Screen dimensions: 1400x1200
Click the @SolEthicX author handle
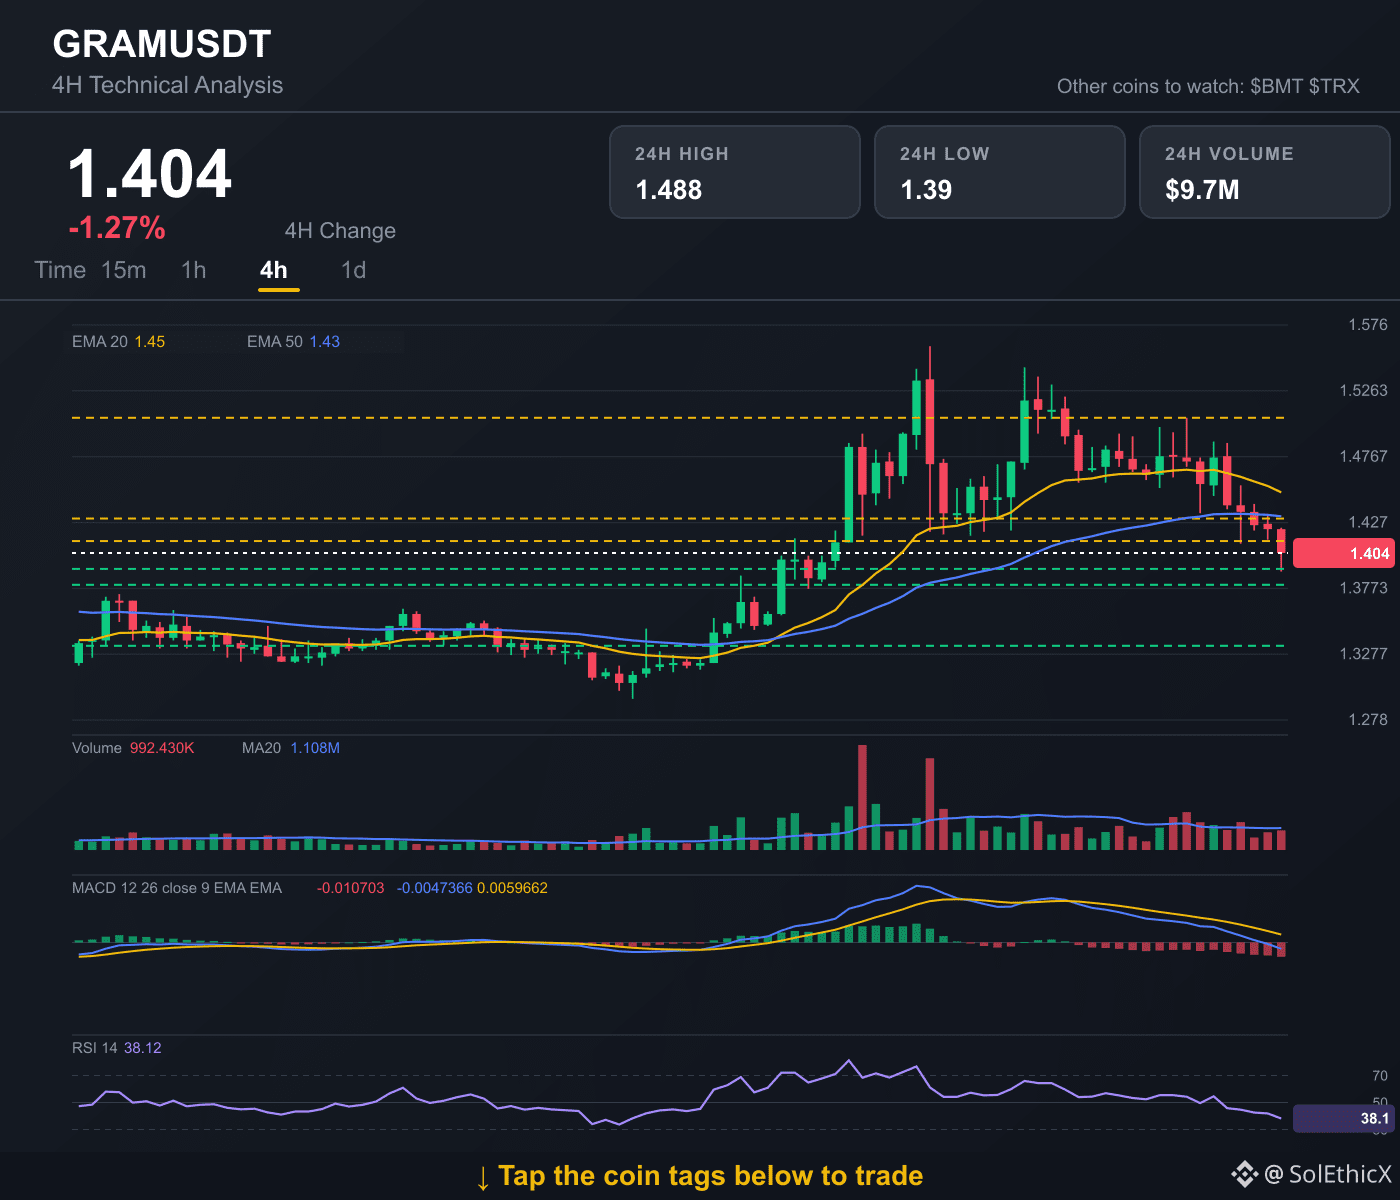1328,1174
